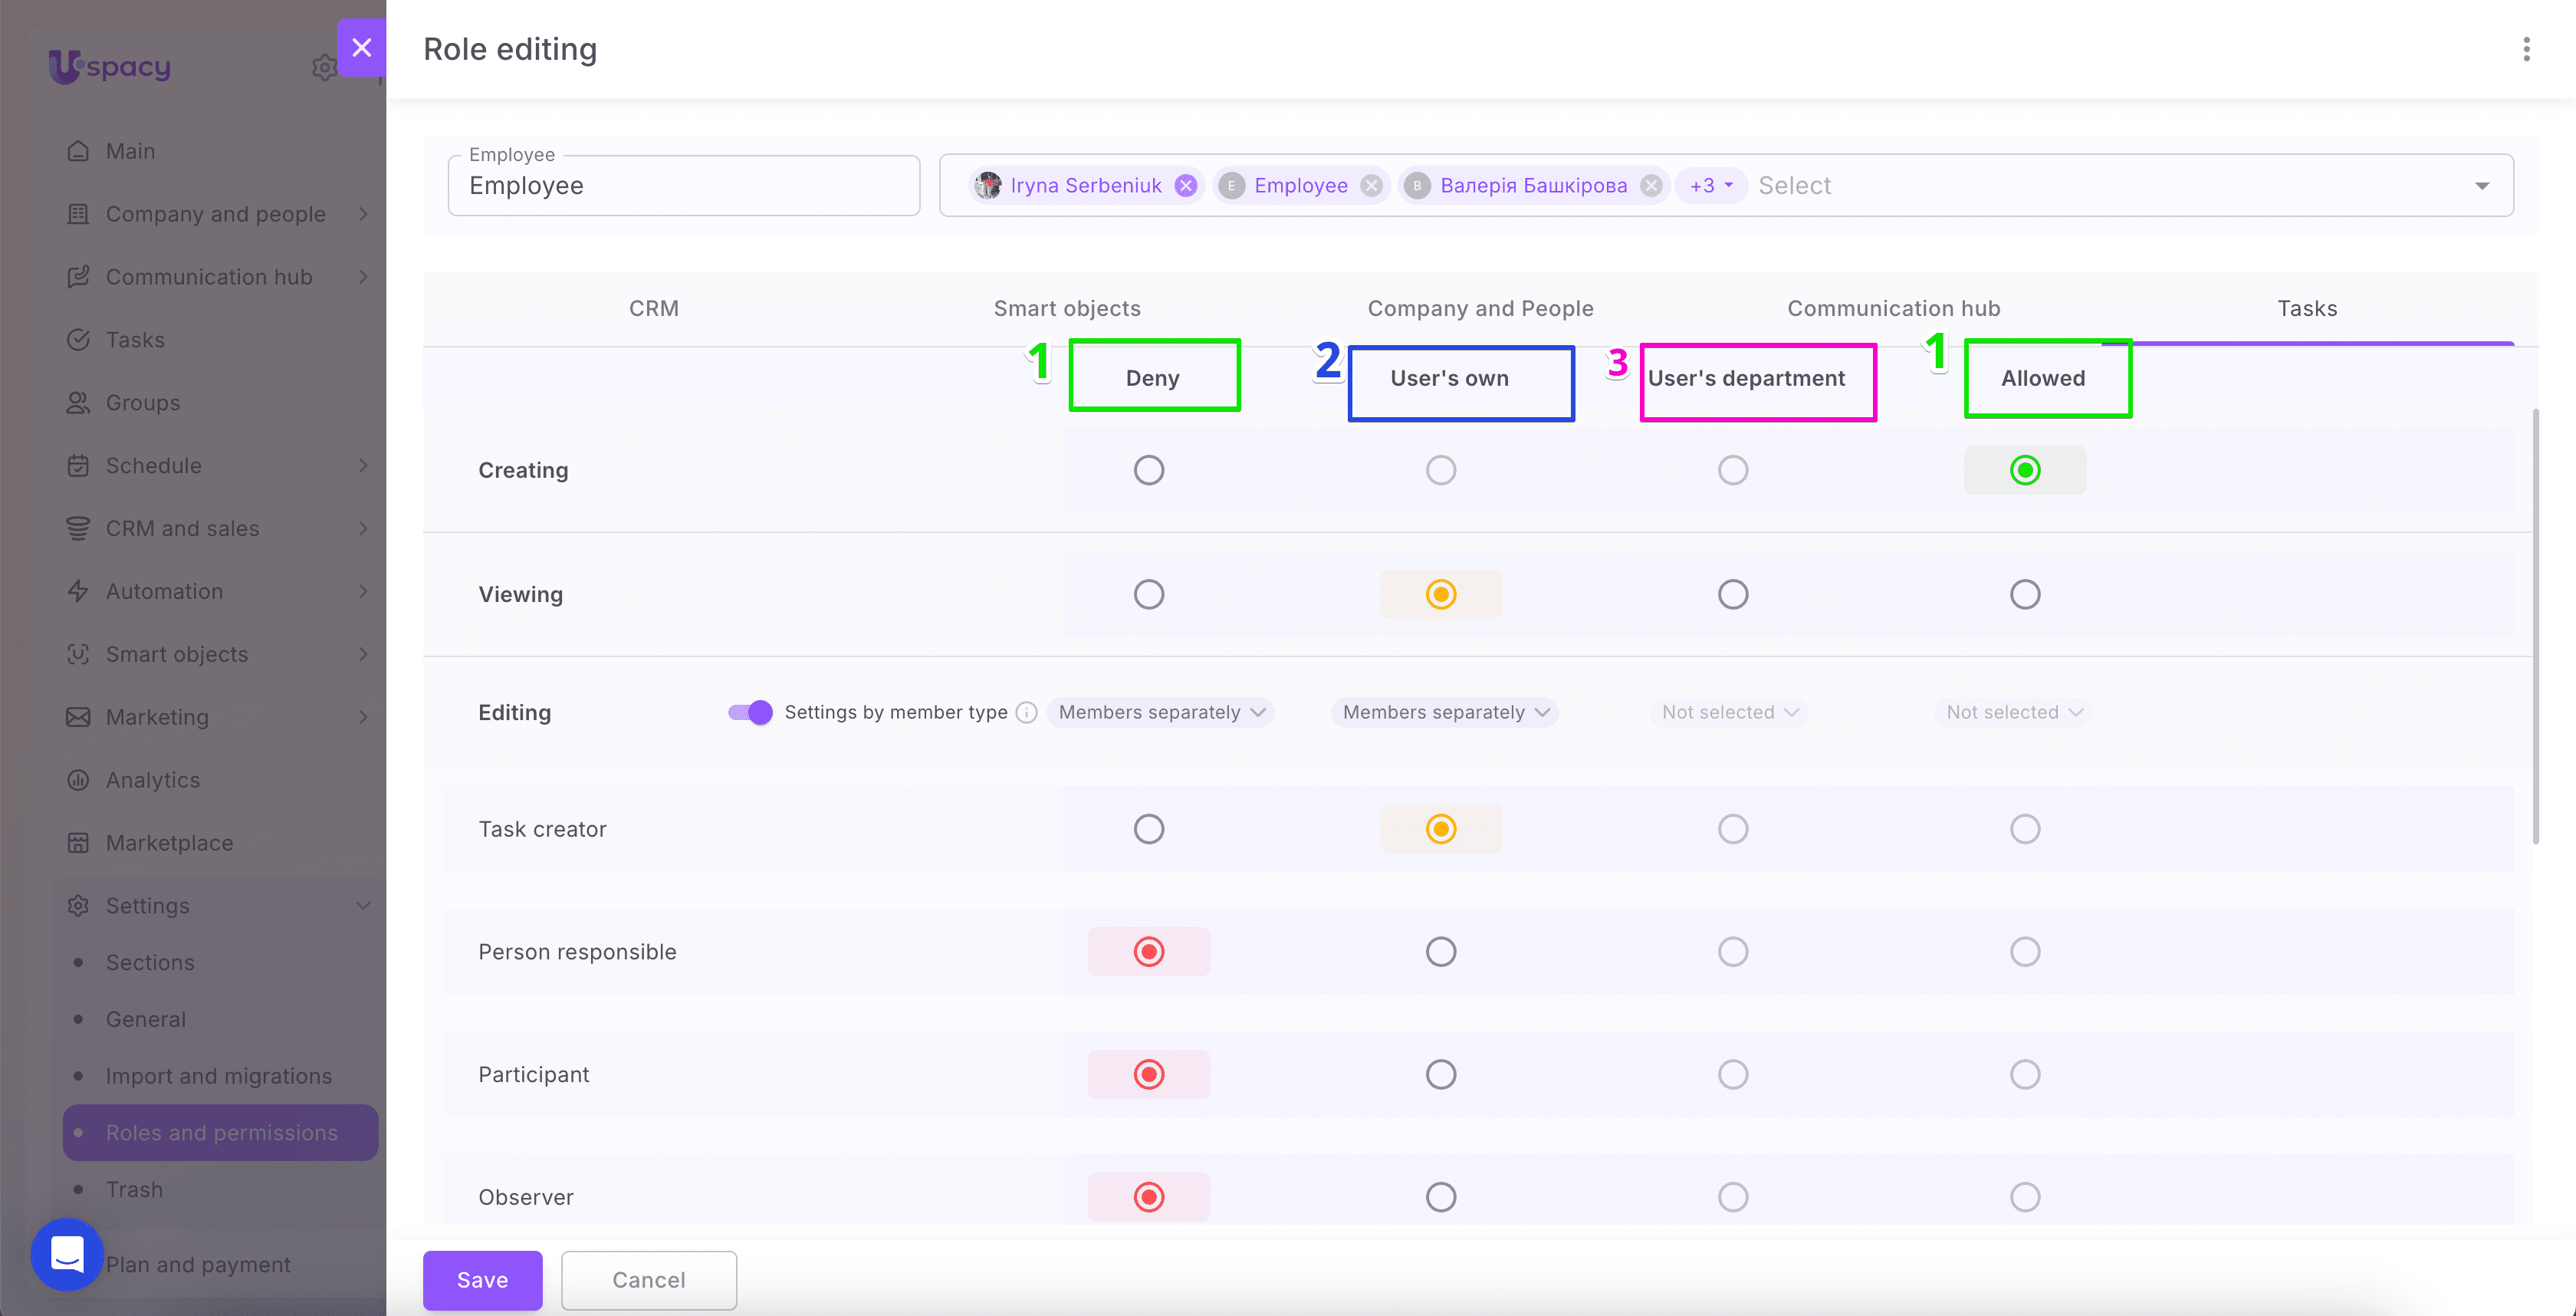Save the role changes
Viewport: 2576px width, 1316px height.
(482, 1280)
